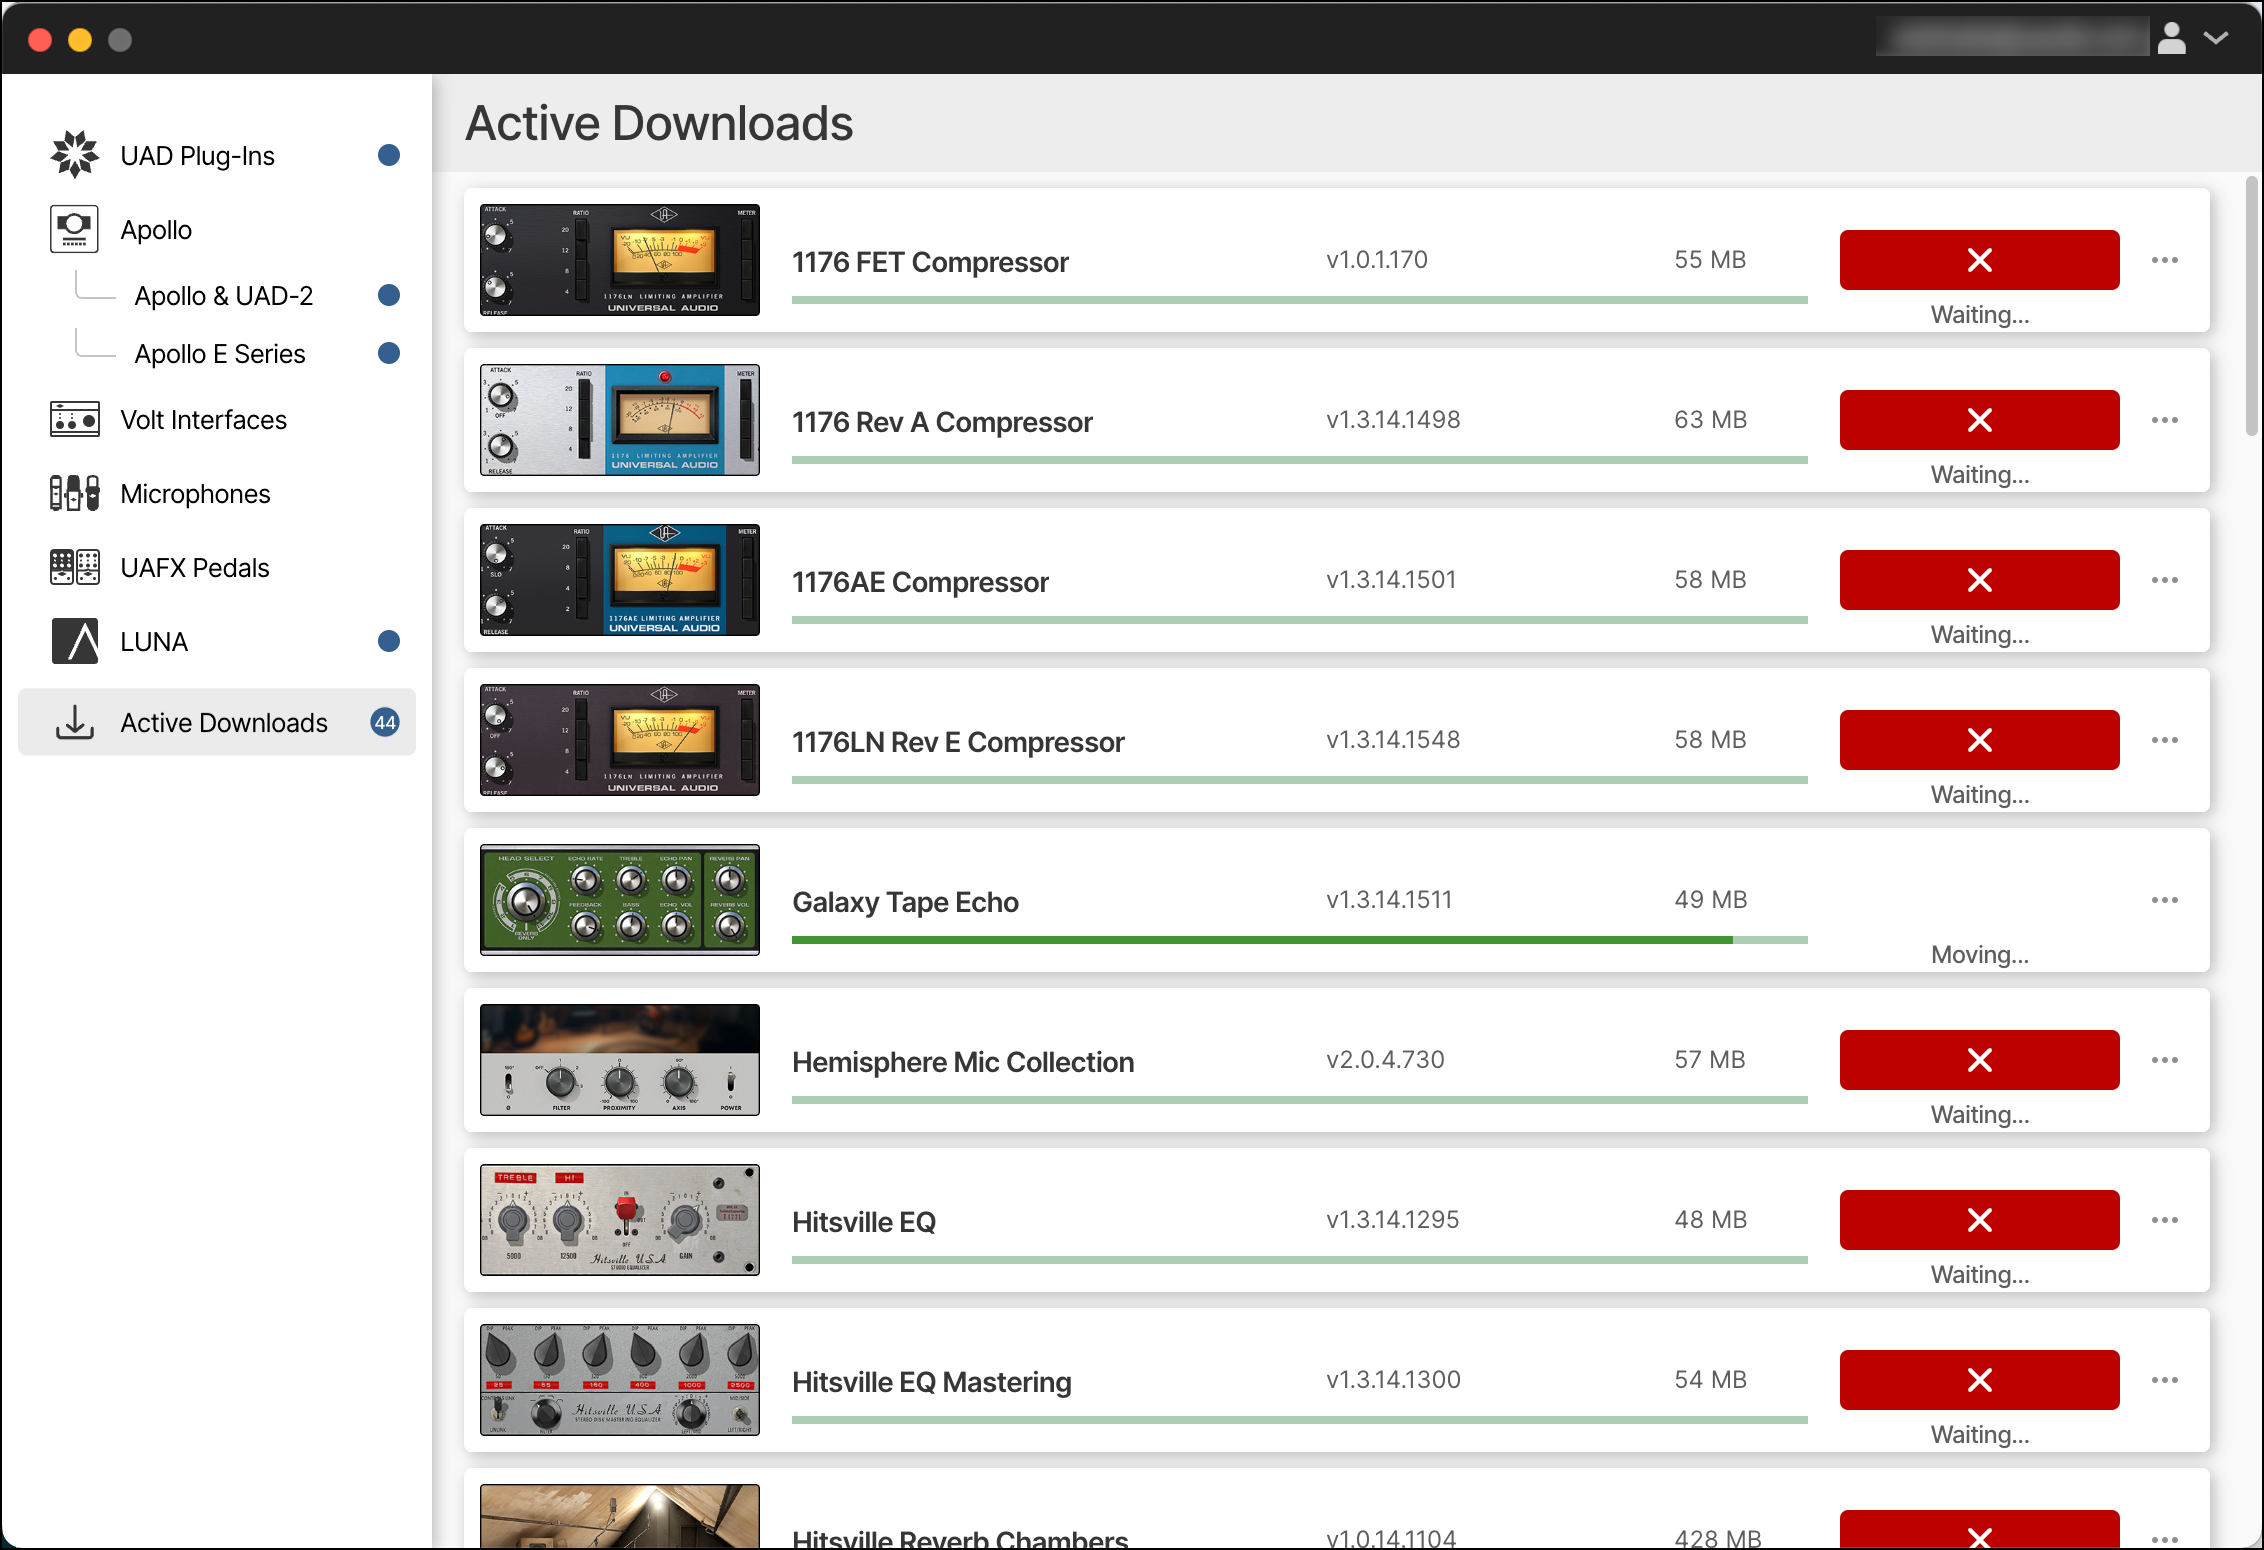2264x1550 pixels.
Task: Click update dot next to UAD Plug-Ins
Action: [389, 155]
